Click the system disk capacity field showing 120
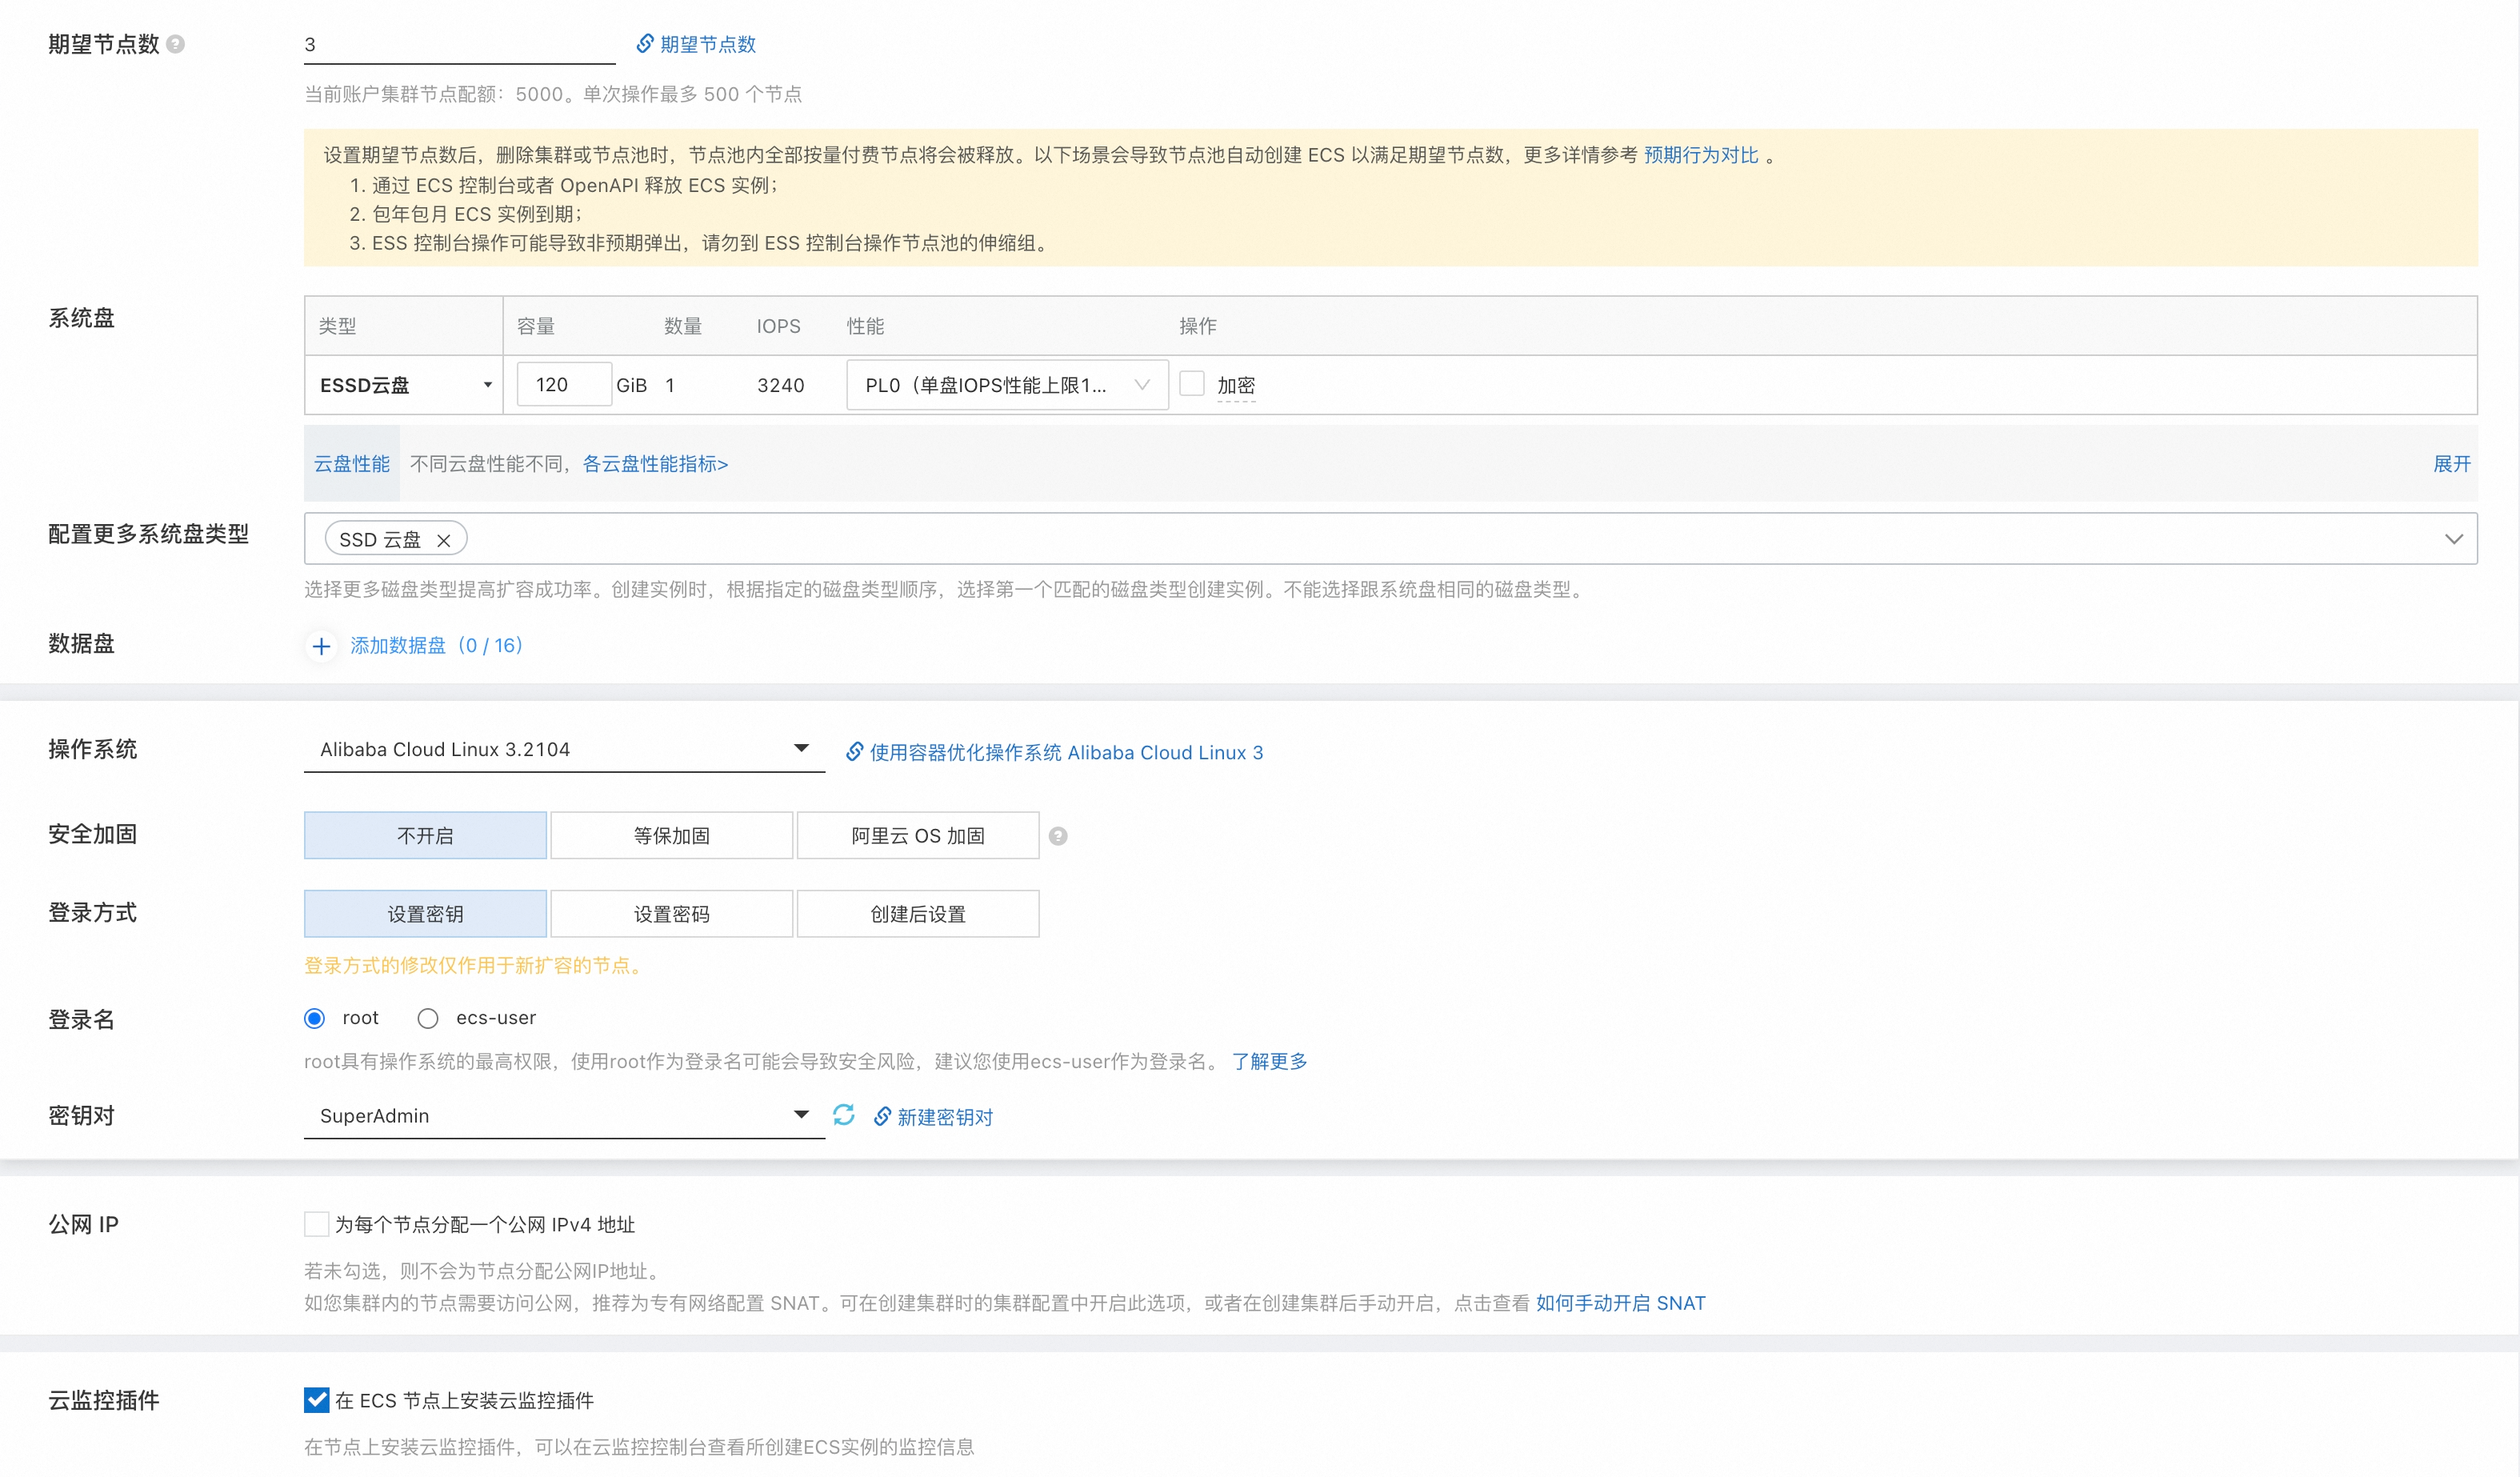The width and height of the screenshot is (2520, 1477). point(564,384)
